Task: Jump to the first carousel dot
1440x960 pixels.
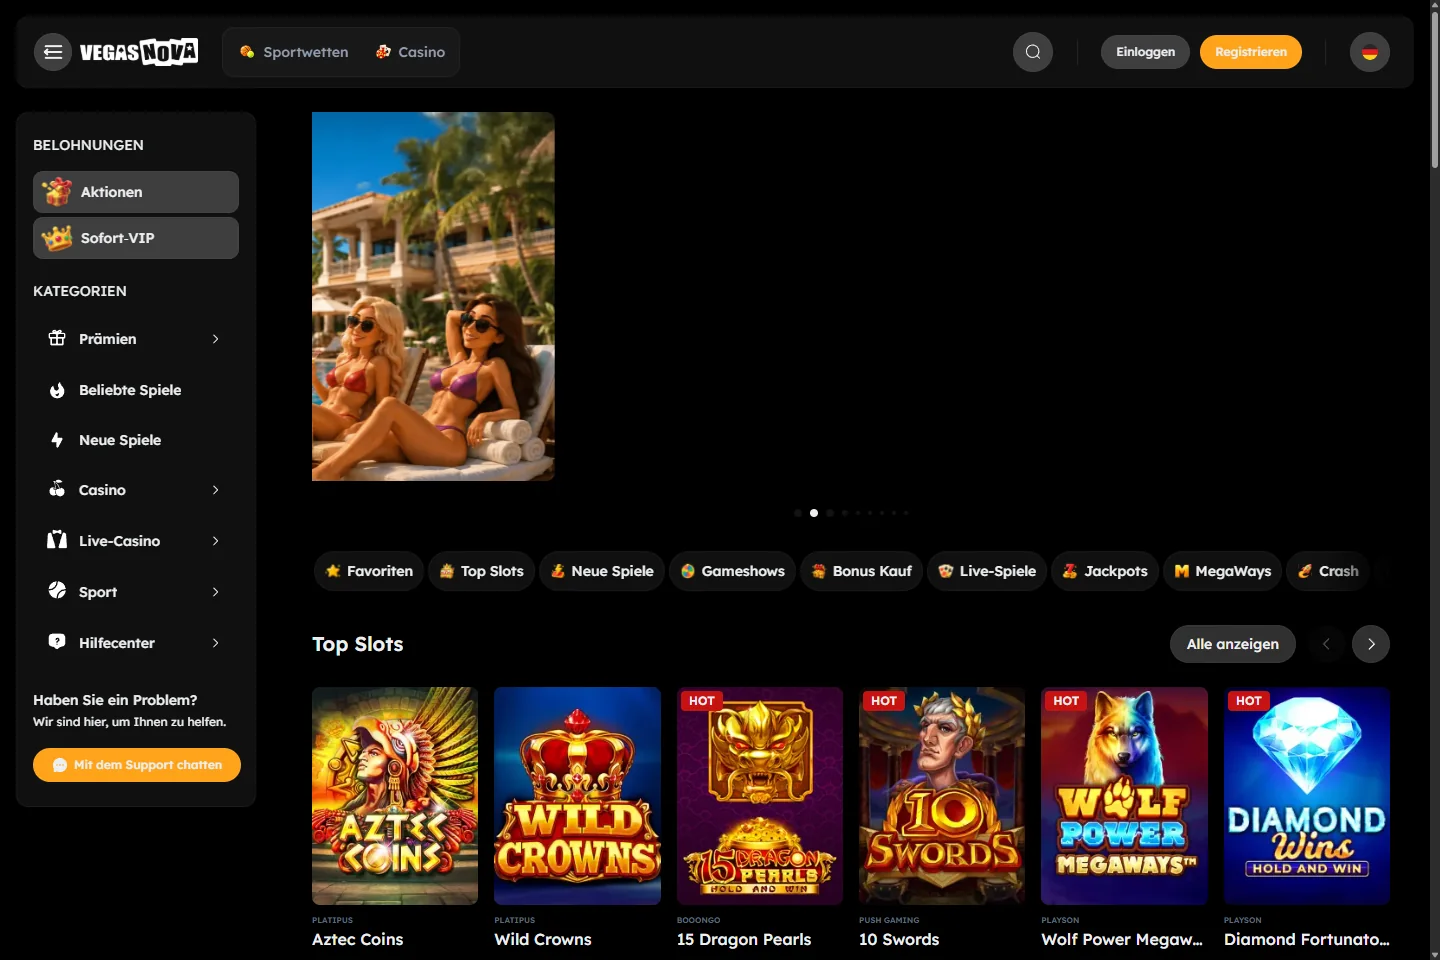Action: (x=797, y=513)
